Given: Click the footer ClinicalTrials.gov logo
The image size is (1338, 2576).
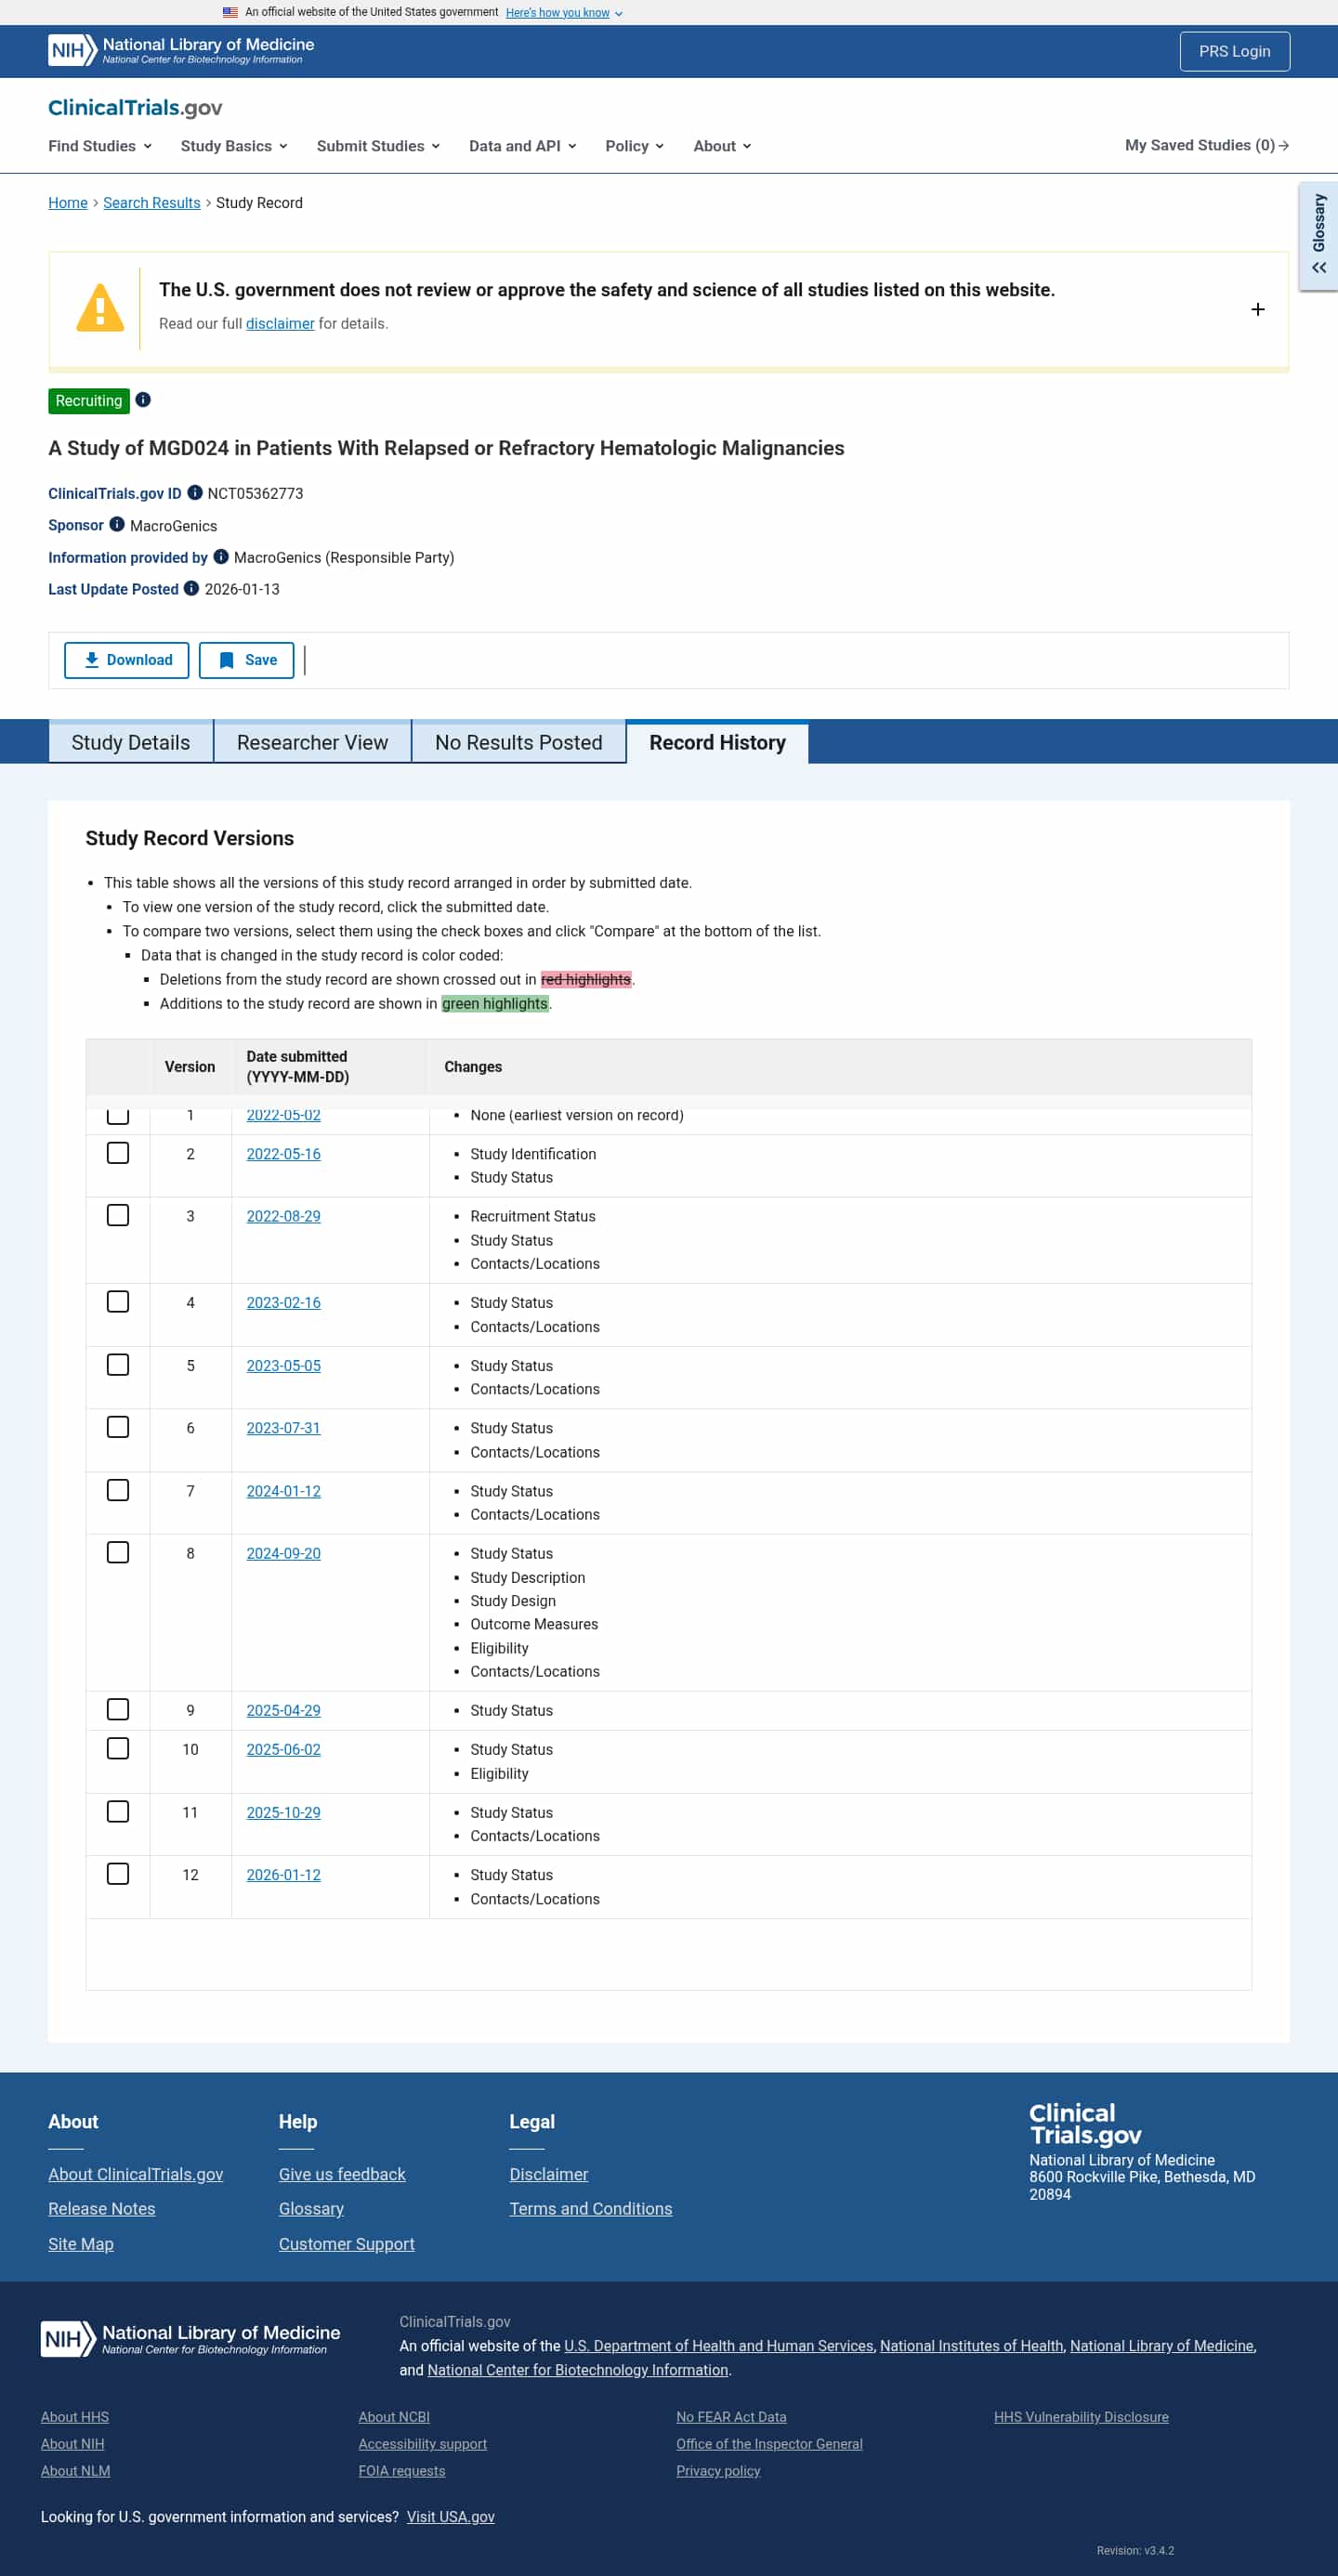Looking at the screenshot, I should (x=1085, y=2124).
